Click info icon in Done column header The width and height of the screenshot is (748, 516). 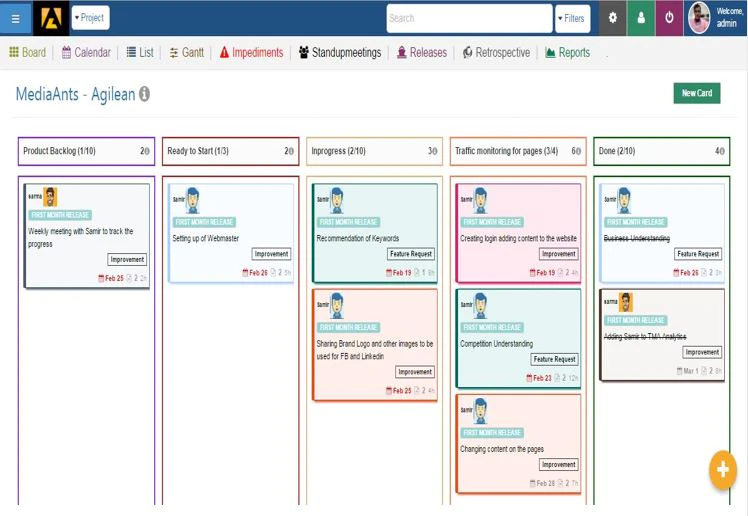tap(722, 151)
